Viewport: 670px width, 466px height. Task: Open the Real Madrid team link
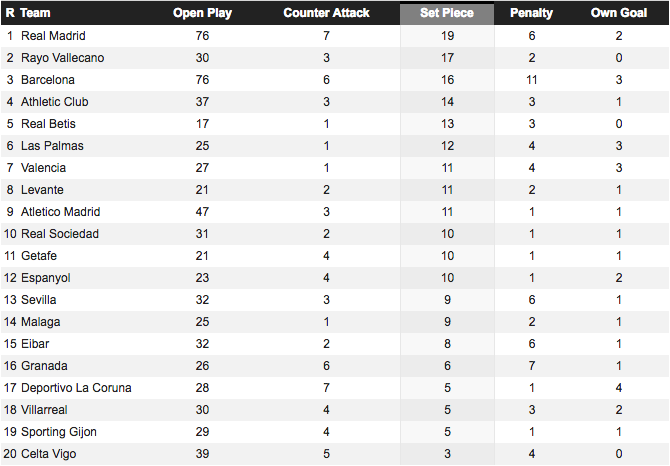tap(53, 36)
